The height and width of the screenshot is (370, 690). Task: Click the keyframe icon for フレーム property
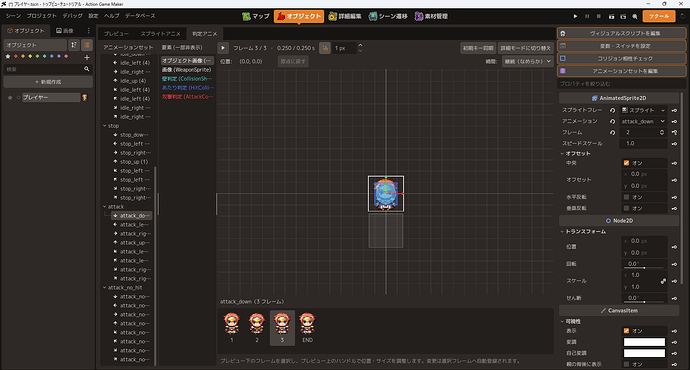tap(674, 132)
